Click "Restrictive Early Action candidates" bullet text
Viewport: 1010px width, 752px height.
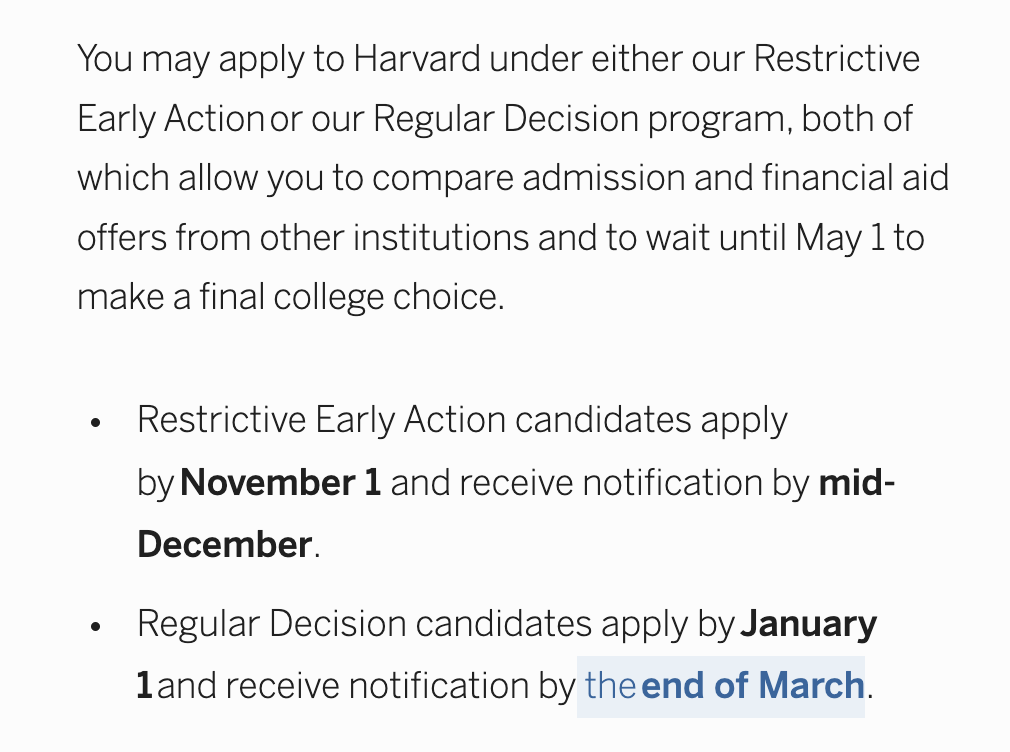(x=414, y=421)
